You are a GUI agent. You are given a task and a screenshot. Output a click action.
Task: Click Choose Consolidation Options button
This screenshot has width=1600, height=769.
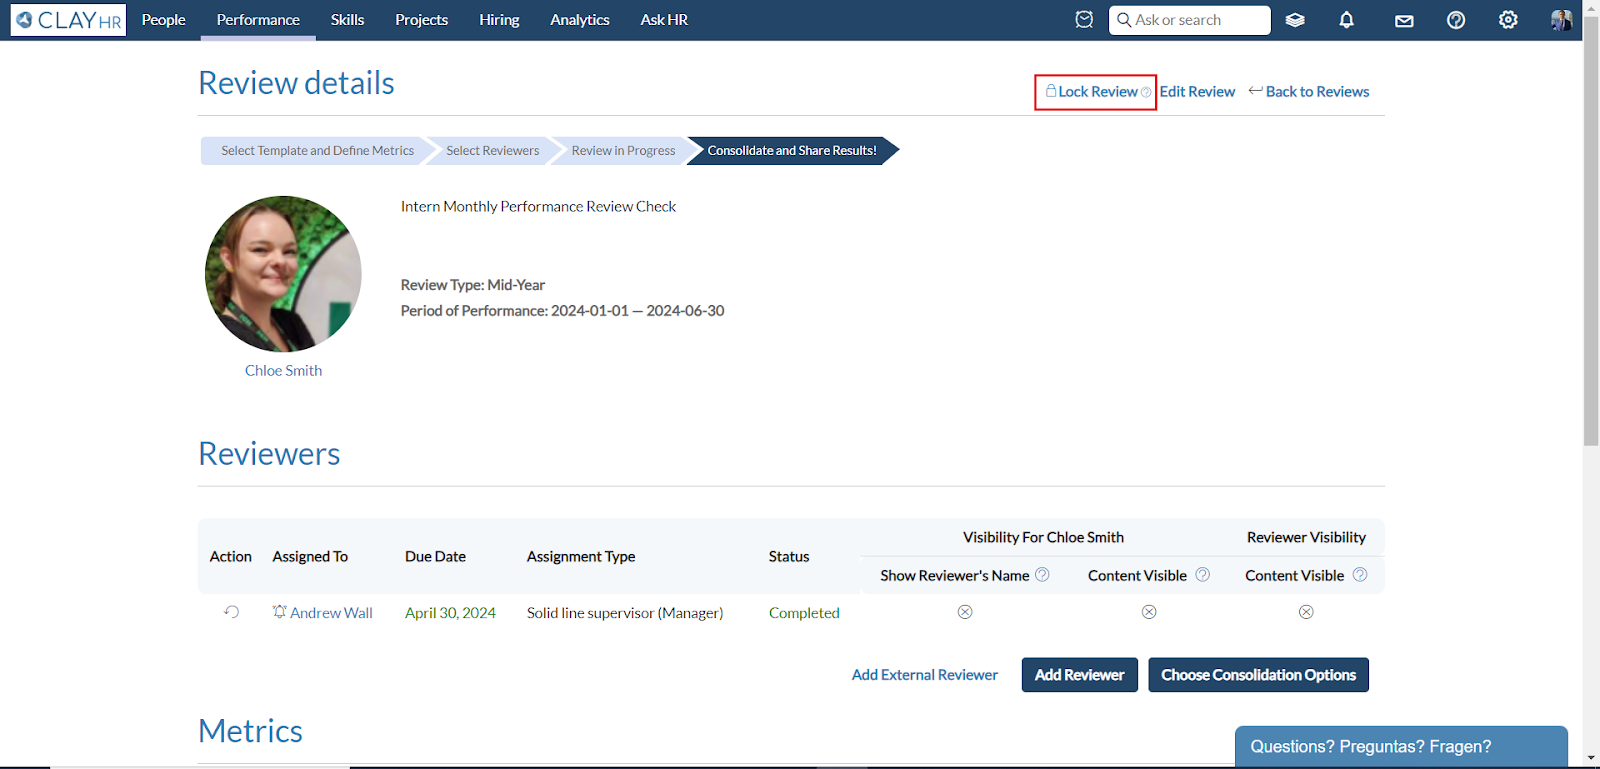pyautogui.click(x=1259, y=675)
